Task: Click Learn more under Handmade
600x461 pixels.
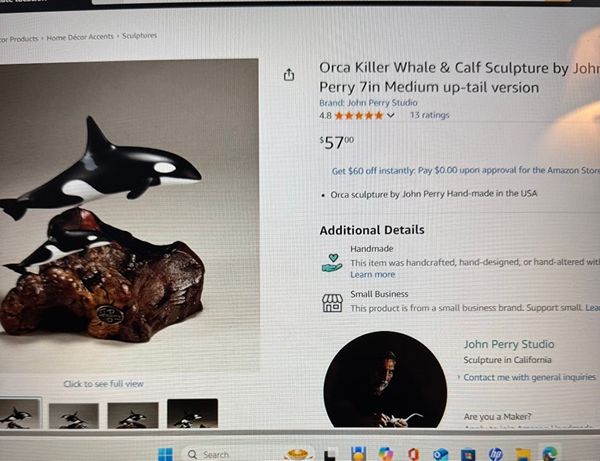Action: pyautogui.click(x=372, y=275)
